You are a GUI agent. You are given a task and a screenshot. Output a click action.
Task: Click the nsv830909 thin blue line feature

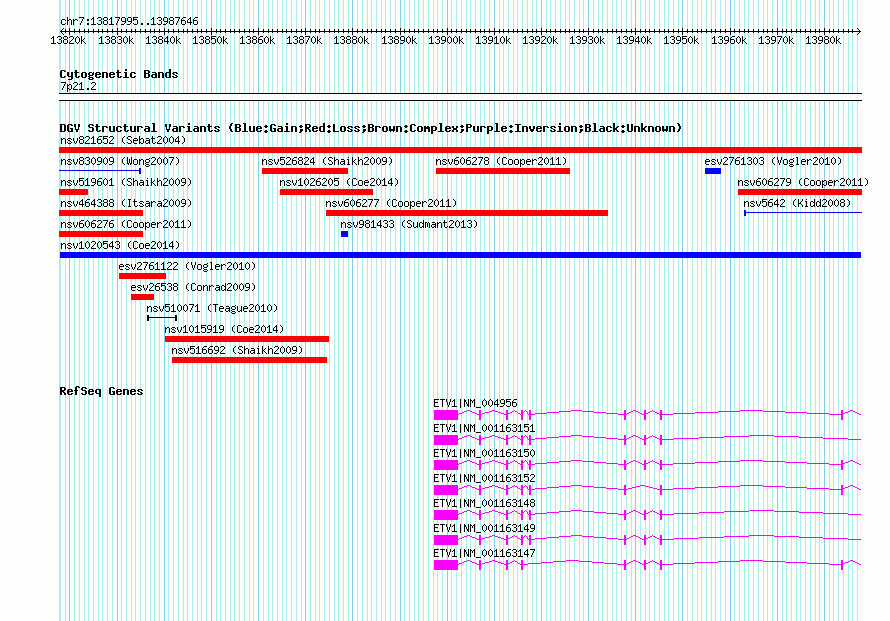pos(100,170)
